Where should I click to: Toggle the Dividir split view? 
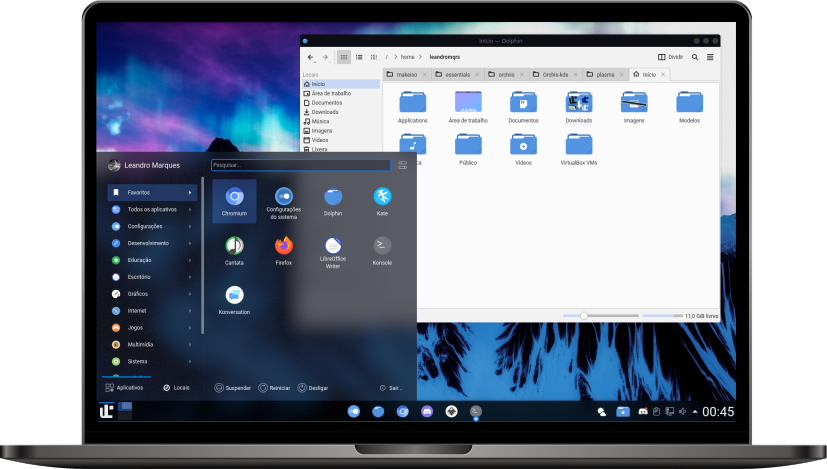point(670,57)
